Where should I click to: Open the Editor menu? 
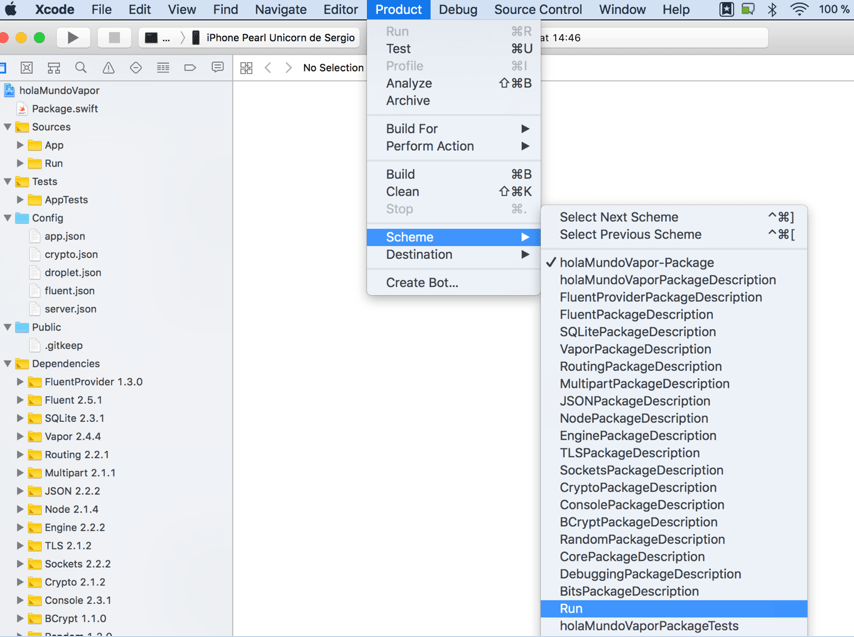pyautogui.click(x=341, y=9)
